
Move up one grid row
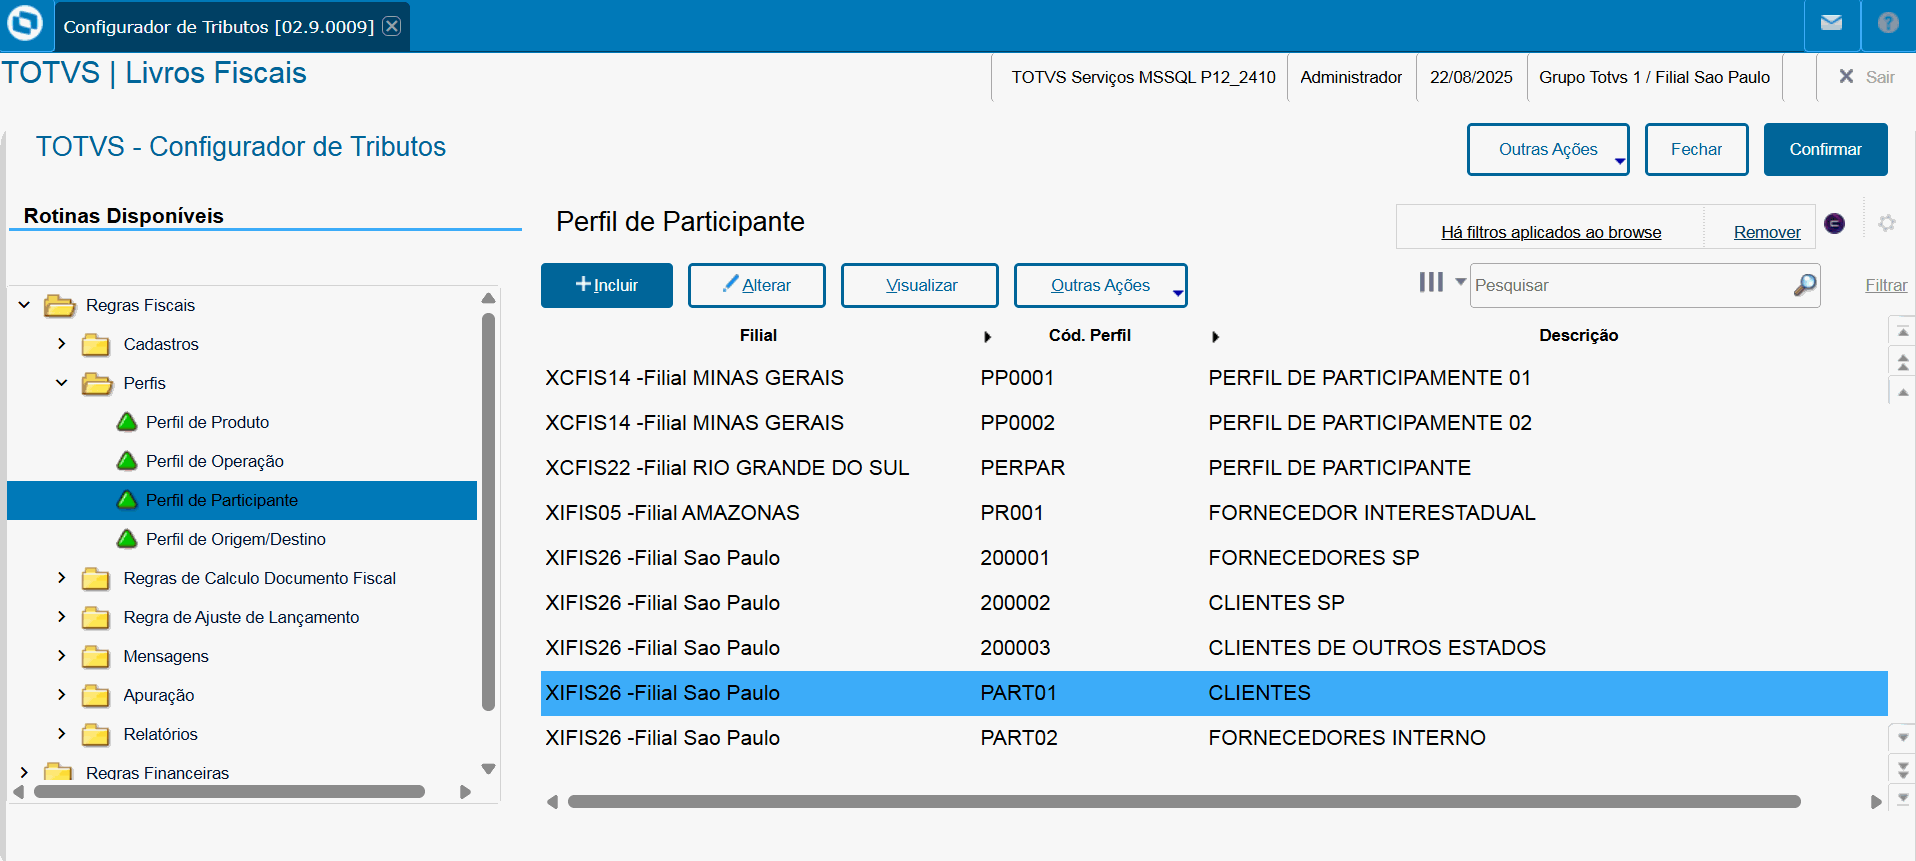pos(1903,392)
